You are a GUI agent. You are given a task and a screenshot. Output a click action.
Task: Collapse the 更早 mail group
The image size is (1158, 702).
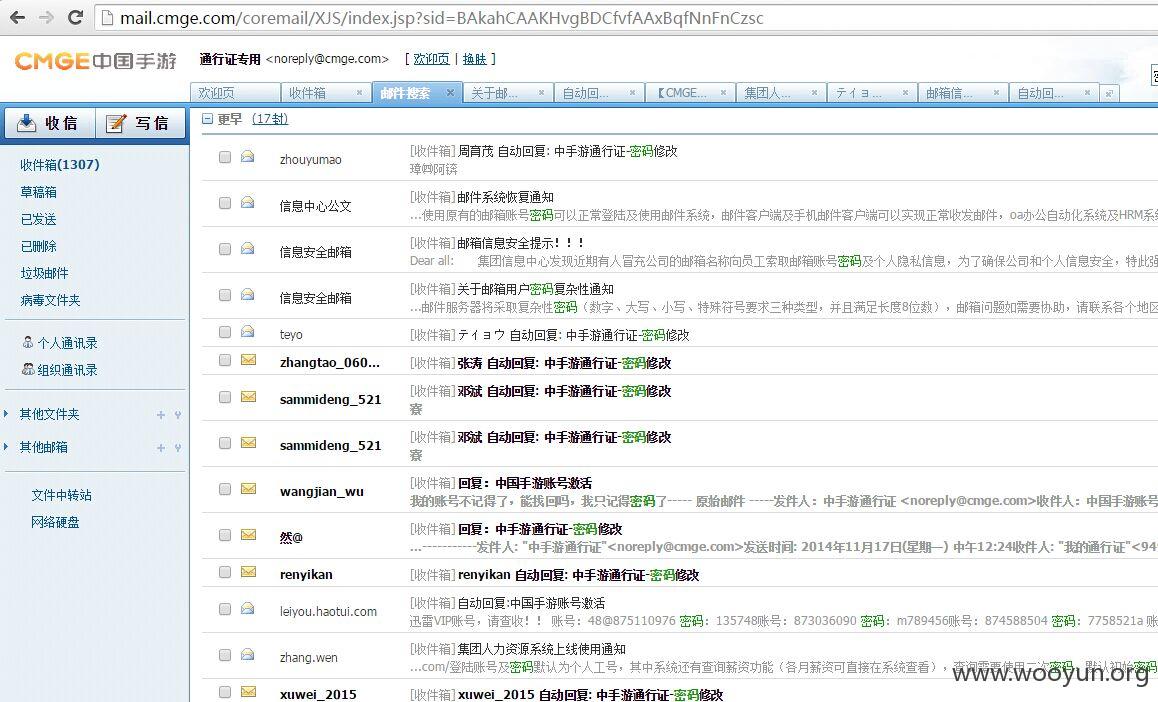point(208,119)
